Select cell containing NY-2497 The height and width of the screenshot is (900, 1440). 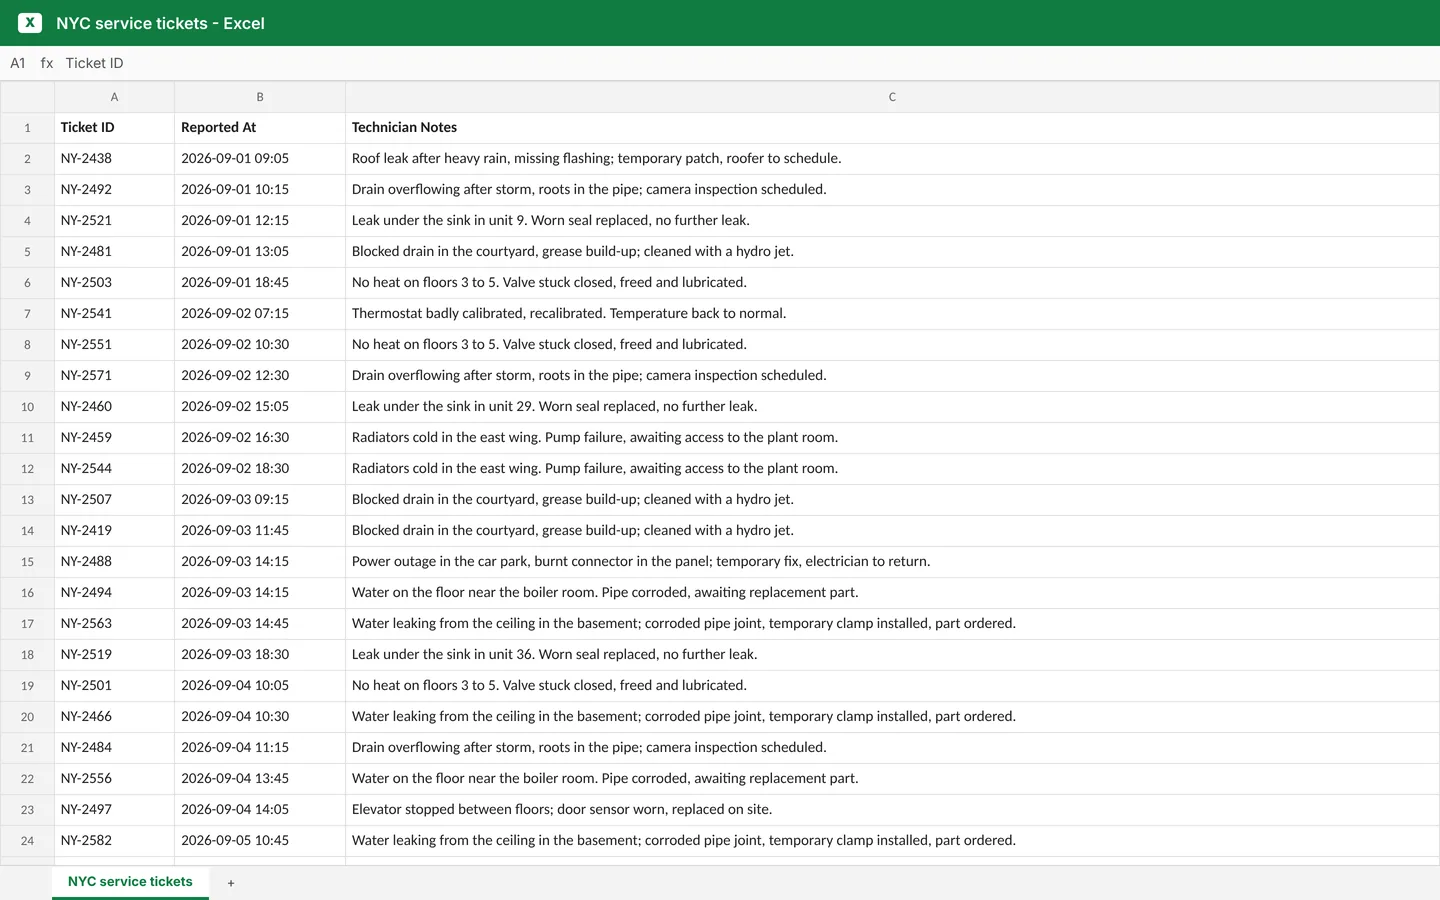tap(114, 810)
